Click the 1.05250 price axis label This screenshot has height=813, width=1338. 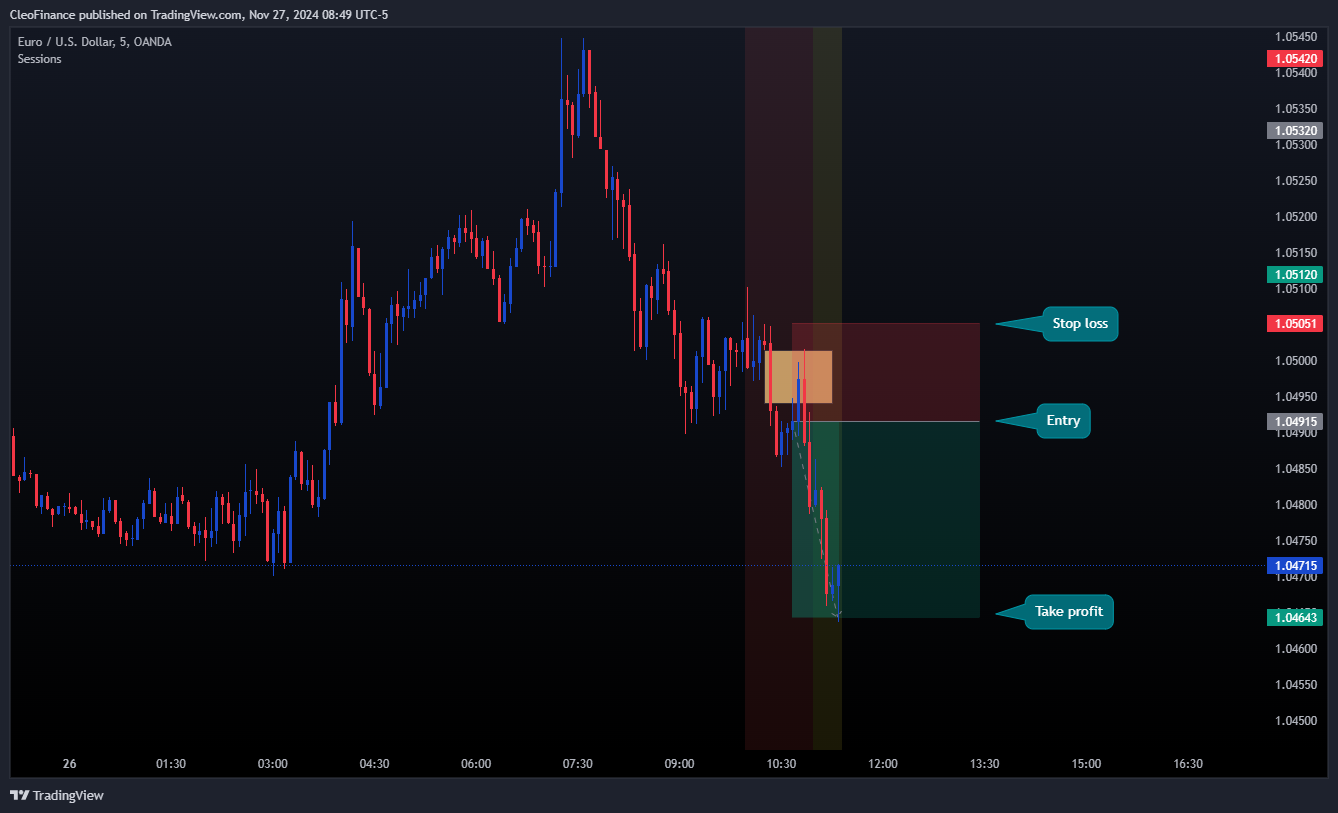(x=1294, y=180)
